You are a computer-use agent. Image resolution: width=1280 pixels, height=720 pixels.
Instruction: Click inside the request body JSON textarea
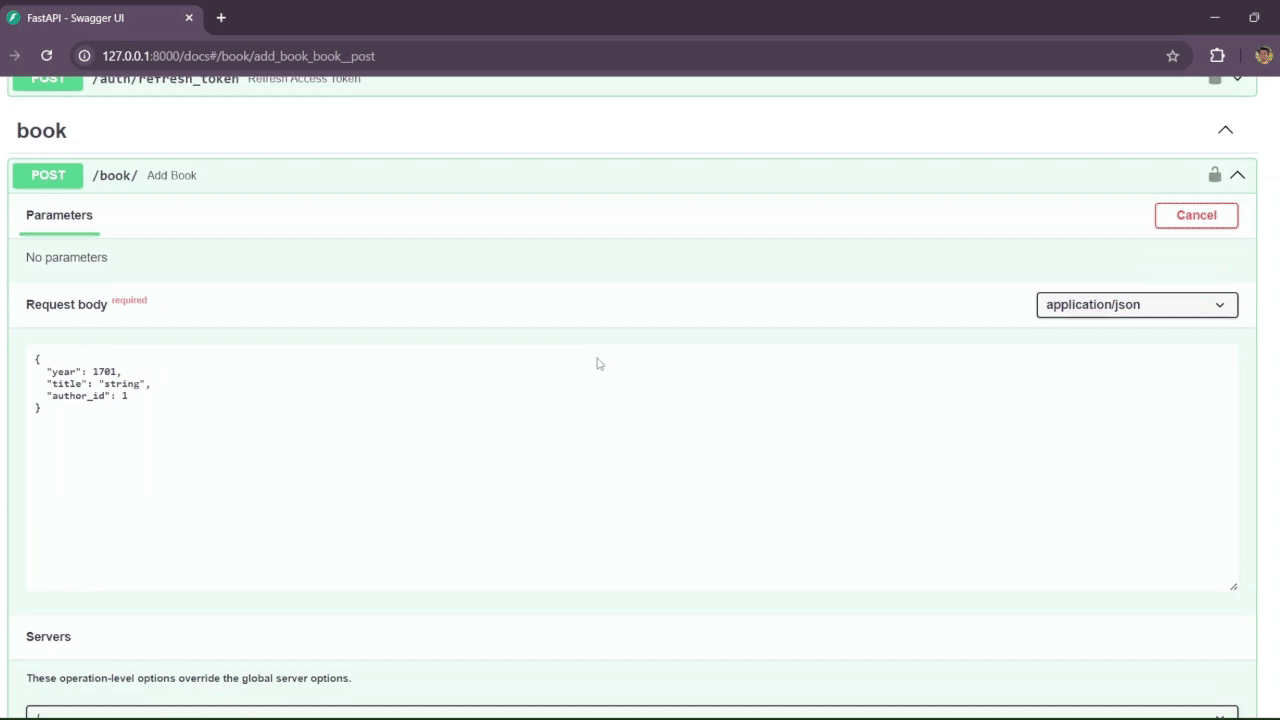tap(632, 468)
